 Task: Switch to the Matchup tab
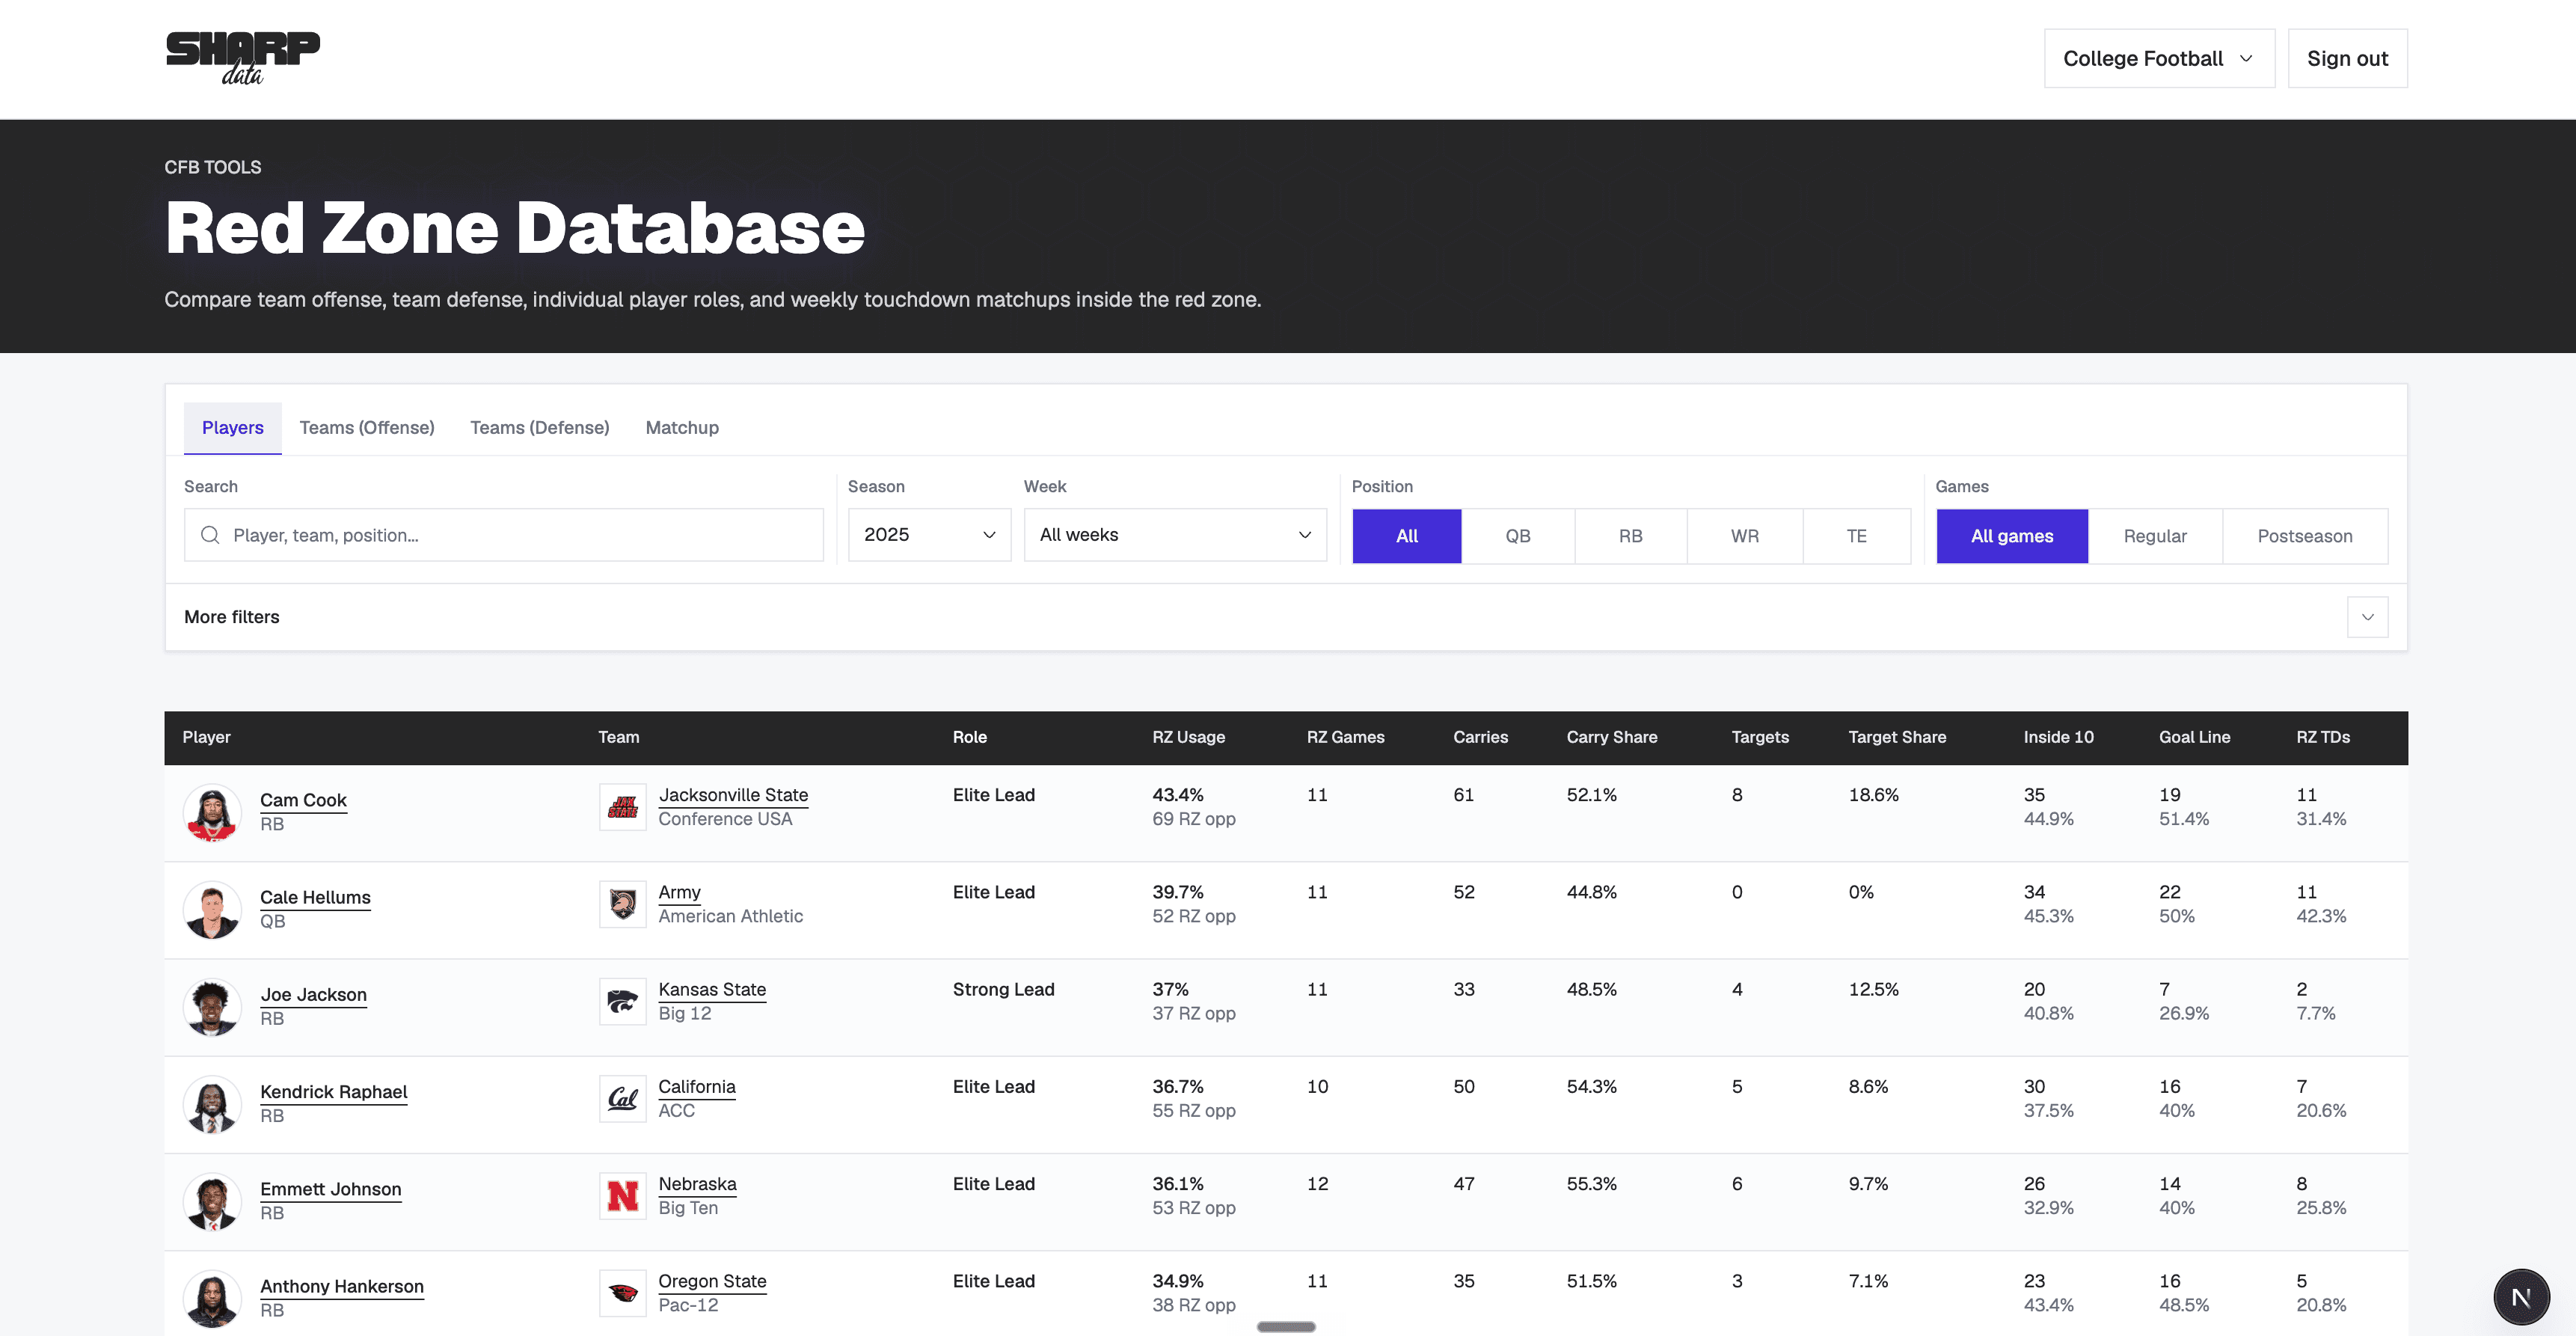click(682, 428)
